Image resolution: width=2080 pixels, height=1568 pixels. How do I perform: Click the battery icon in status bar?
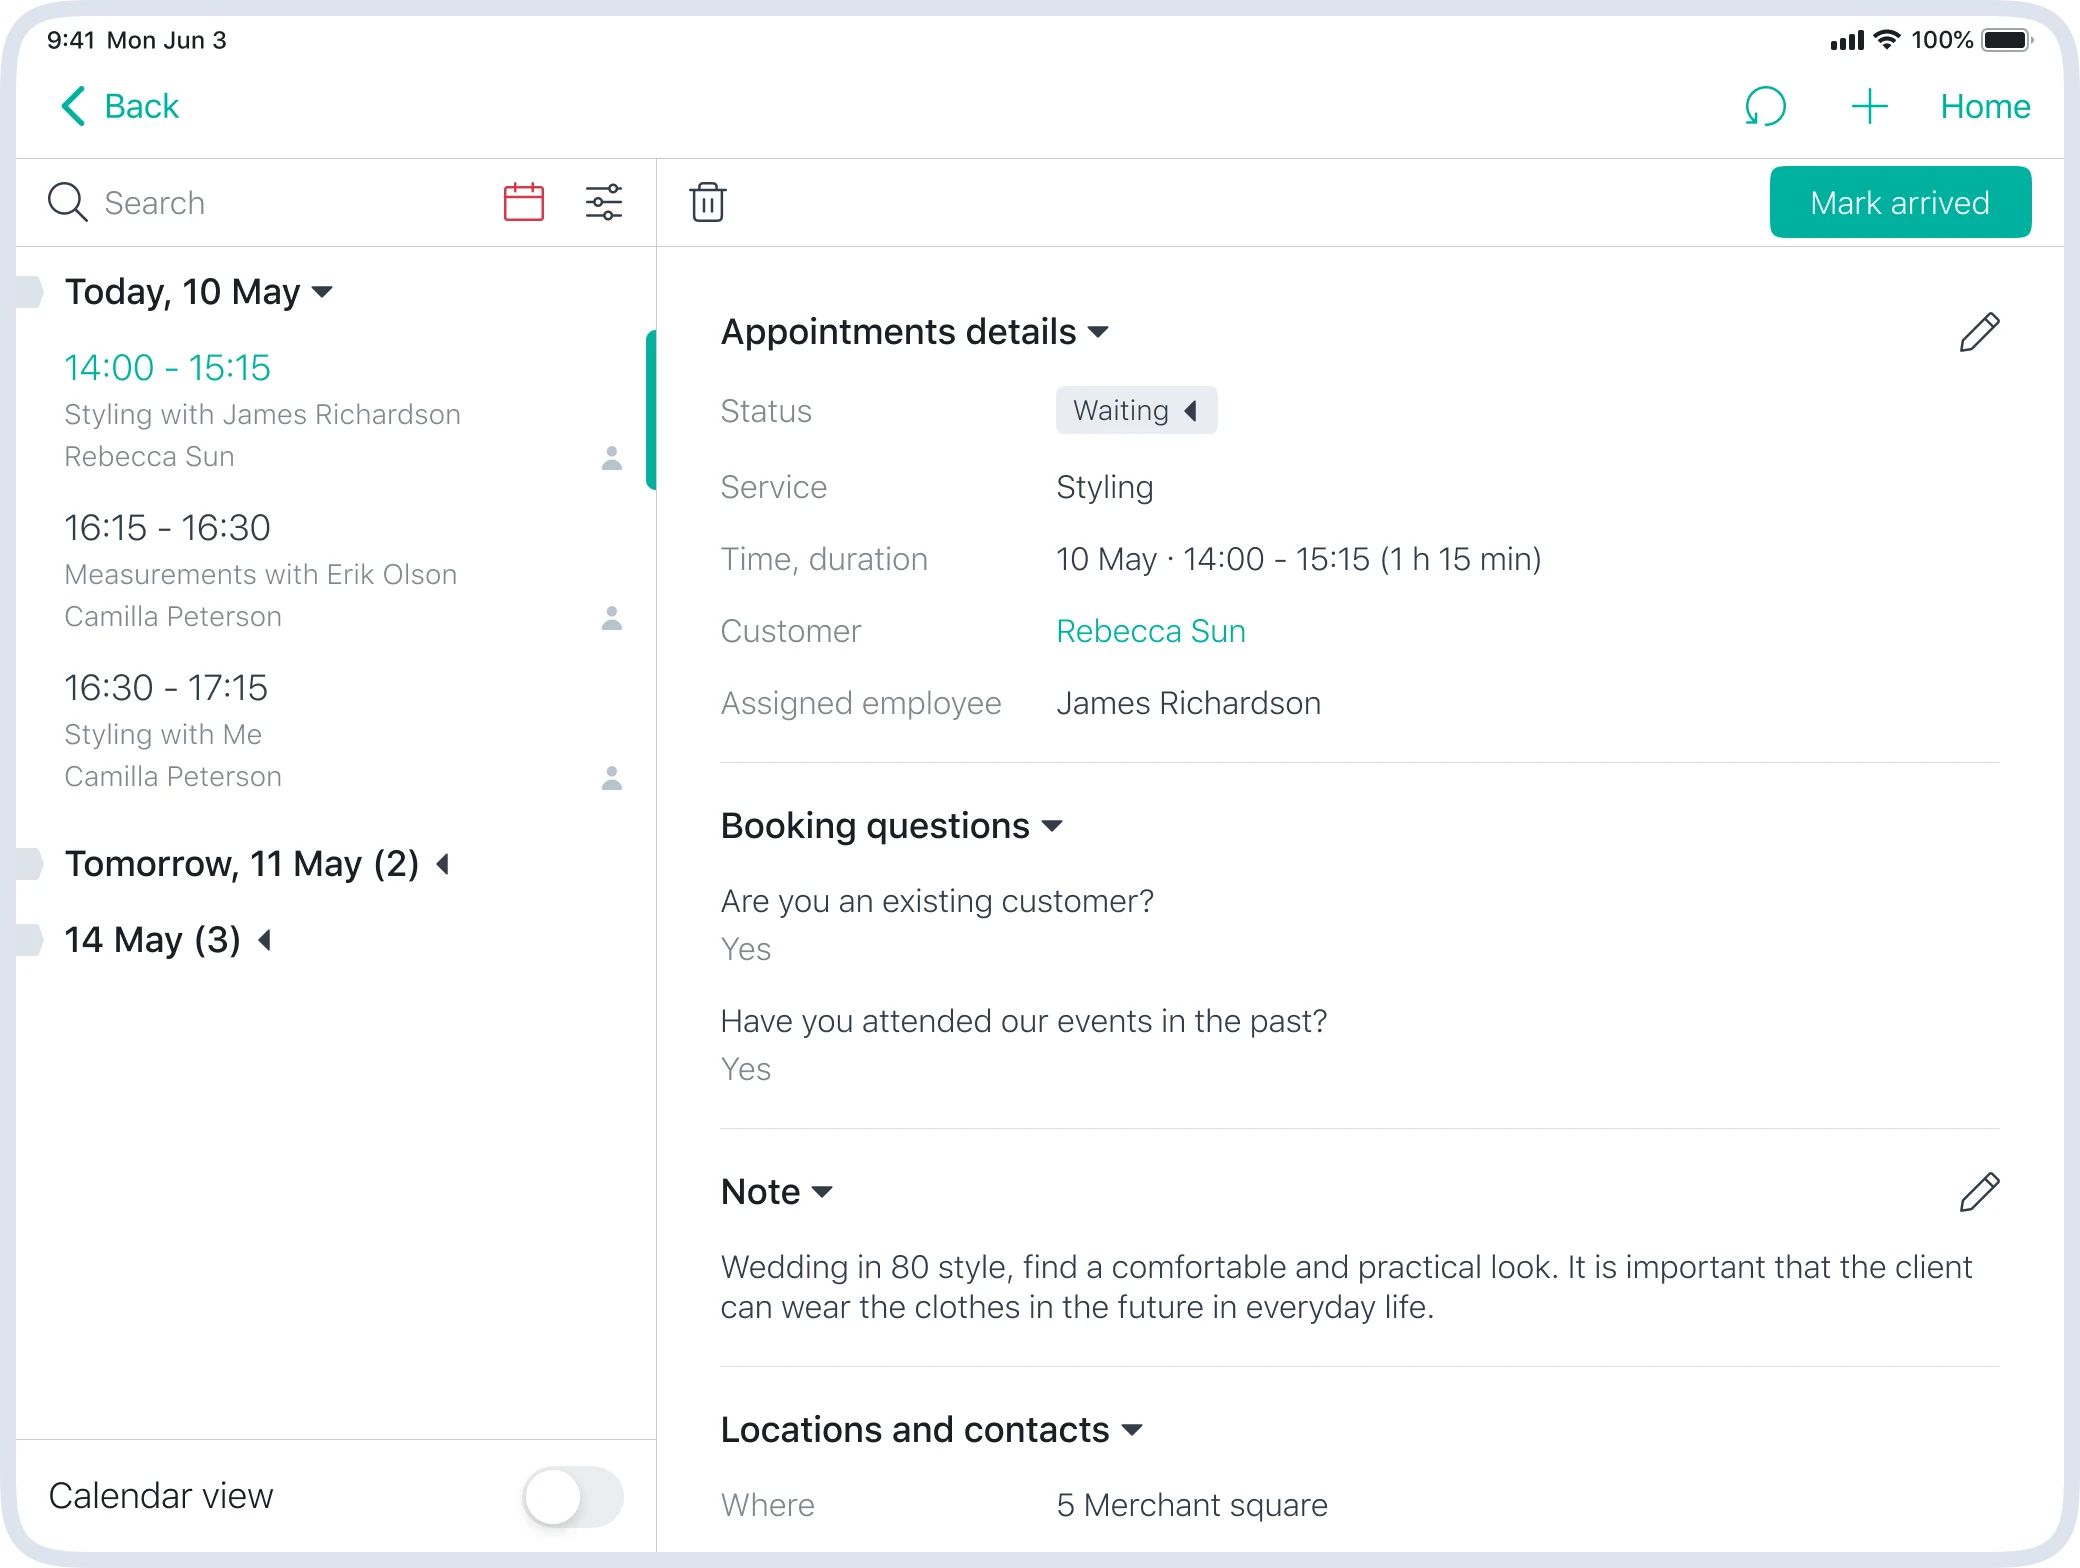2007,40
